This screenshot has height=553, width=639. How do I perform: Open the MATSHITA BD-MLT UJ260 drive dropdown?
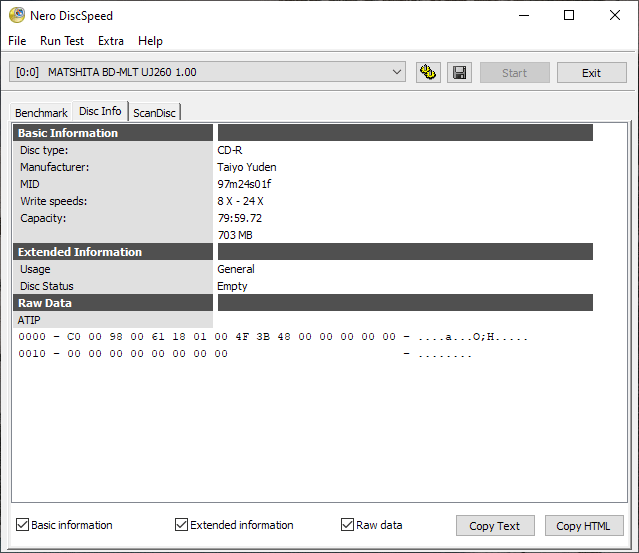tap(207, 72)
